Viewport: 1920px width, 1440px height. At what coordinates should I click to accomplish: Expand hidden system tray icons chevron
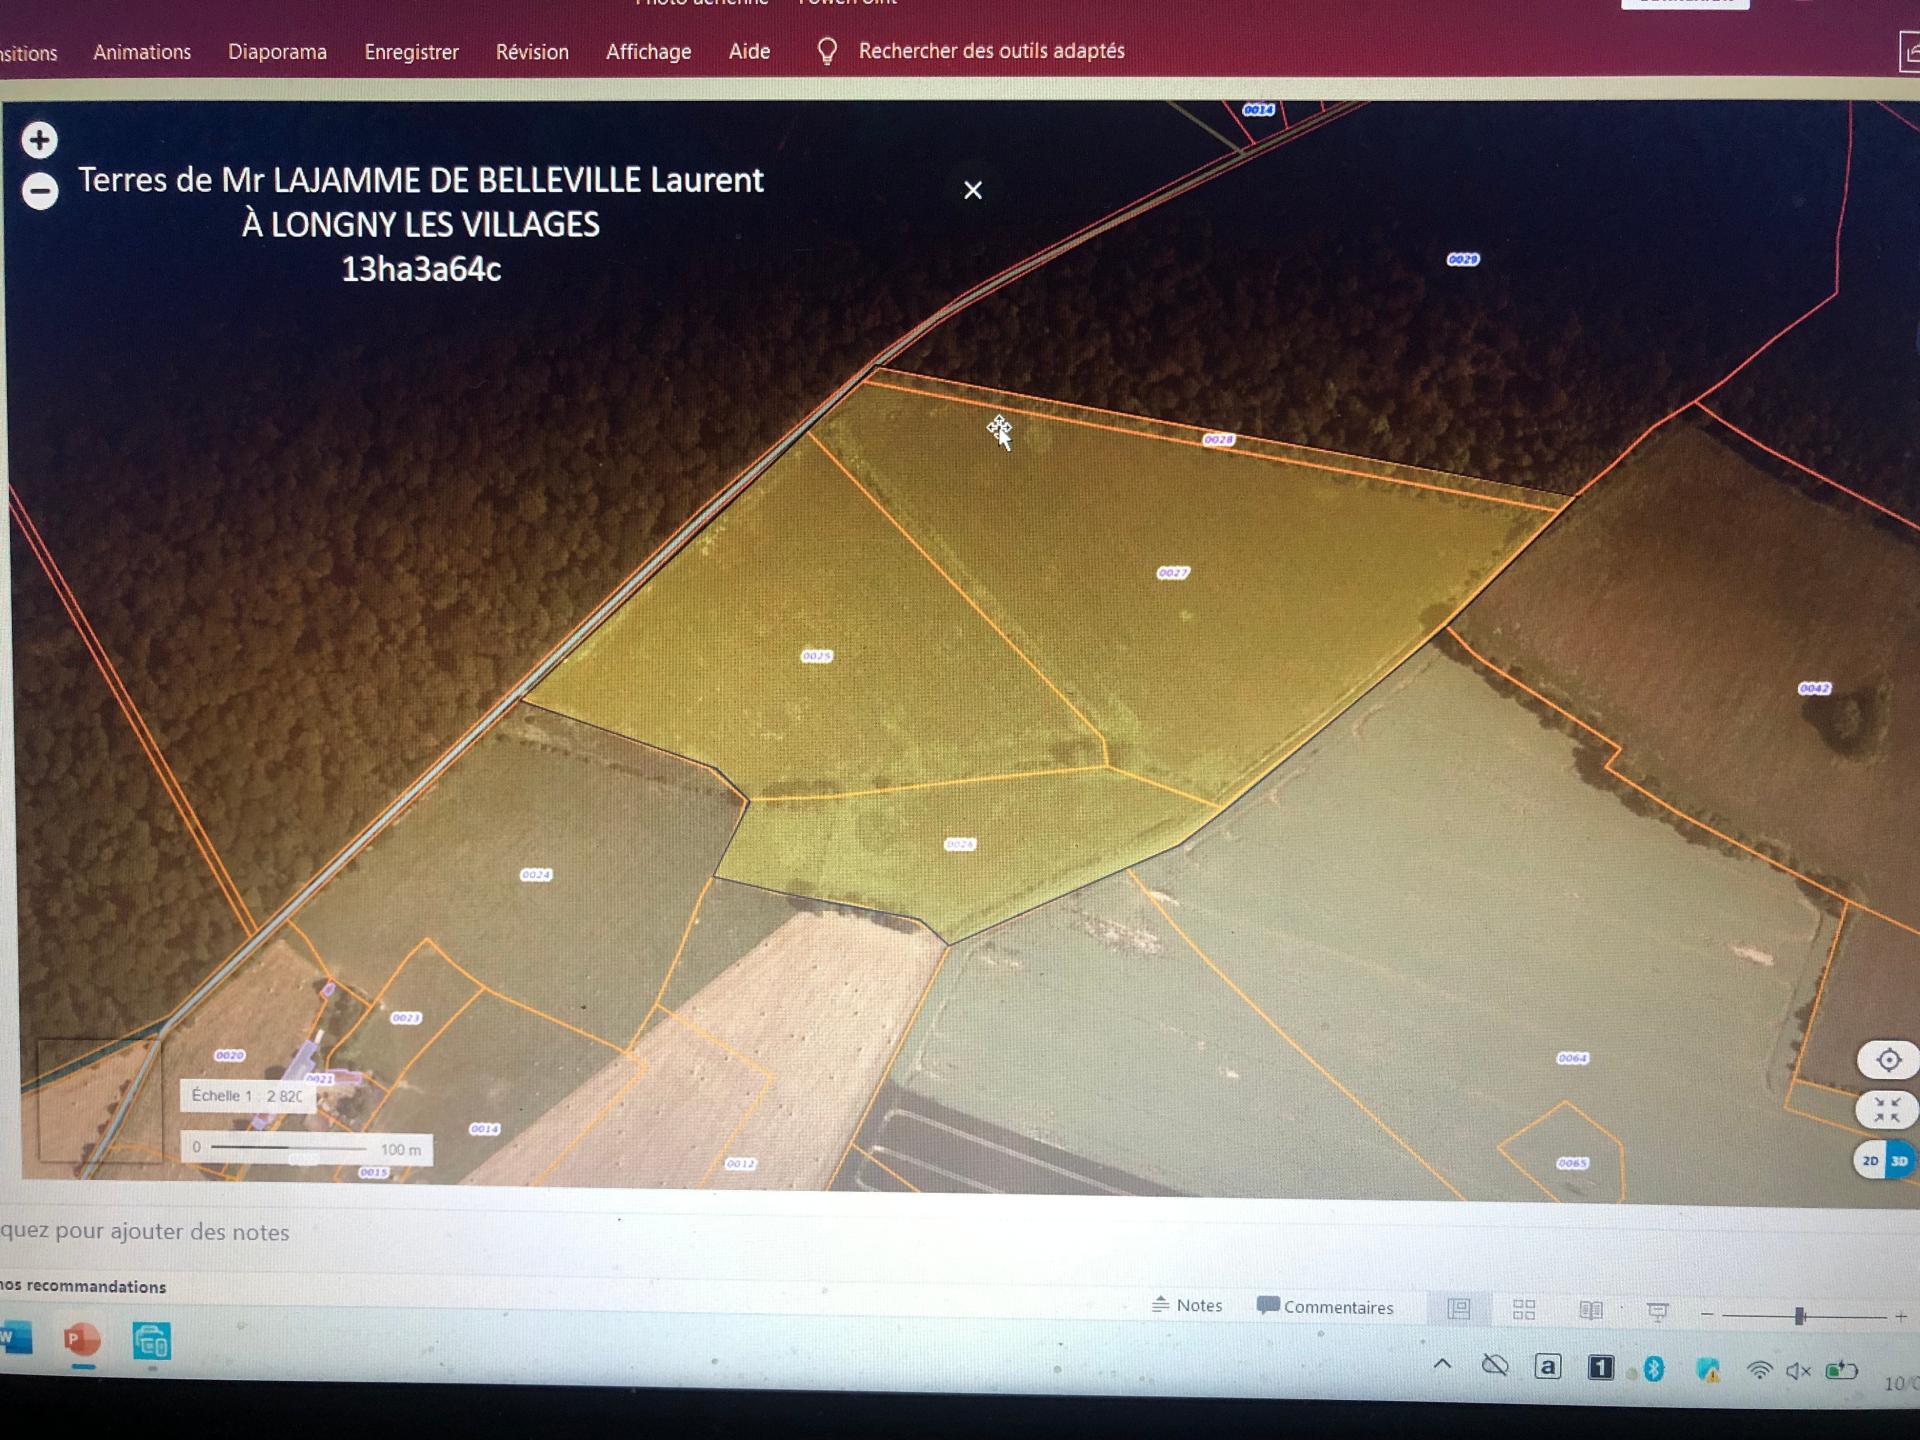(x=1442, y=1364)
